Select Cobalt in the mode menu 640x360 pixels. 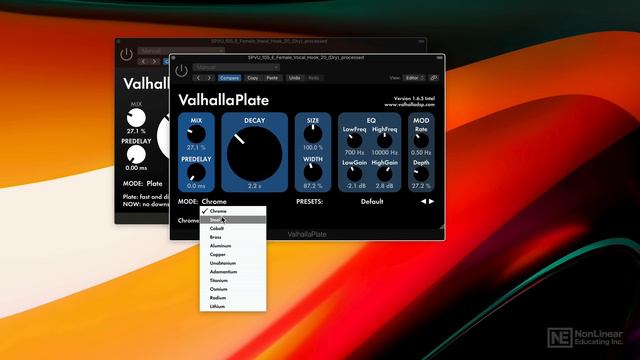(233, 229)
